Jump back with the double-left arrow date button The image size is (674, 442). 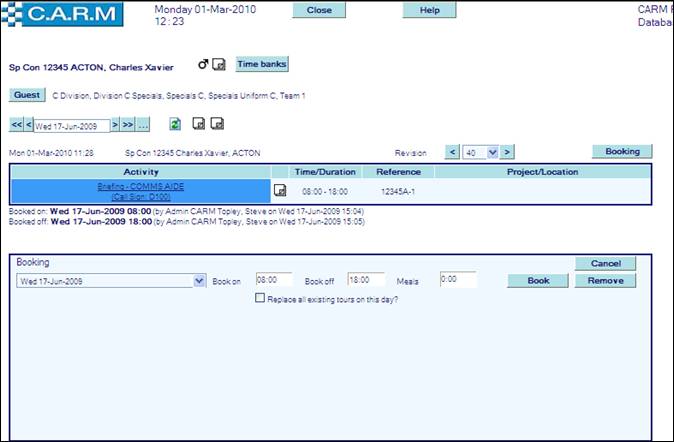[16, 125]
